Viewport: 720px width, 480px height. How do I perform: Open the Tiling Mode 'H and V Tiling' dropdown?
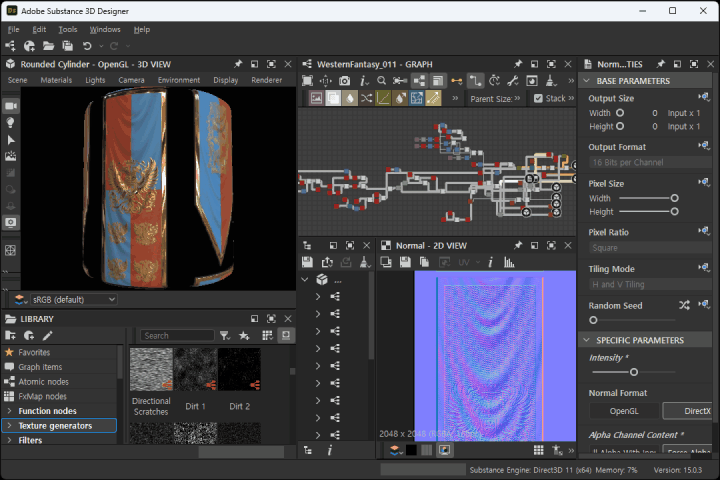(x=650, y=284)
